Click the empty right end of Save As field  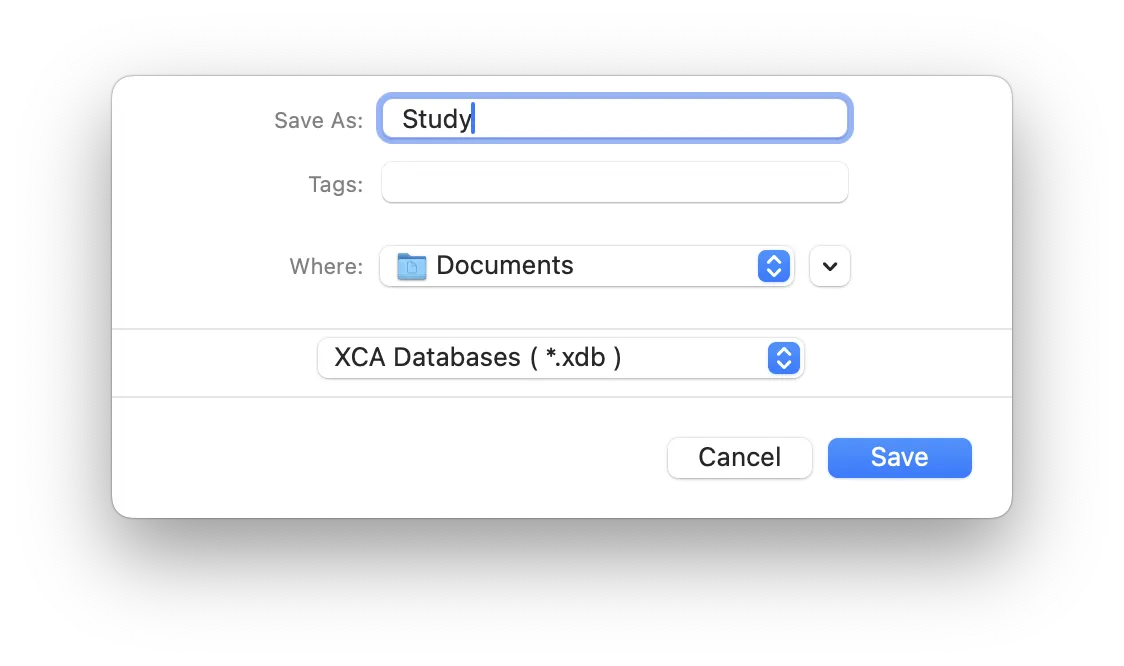(760, 119)
